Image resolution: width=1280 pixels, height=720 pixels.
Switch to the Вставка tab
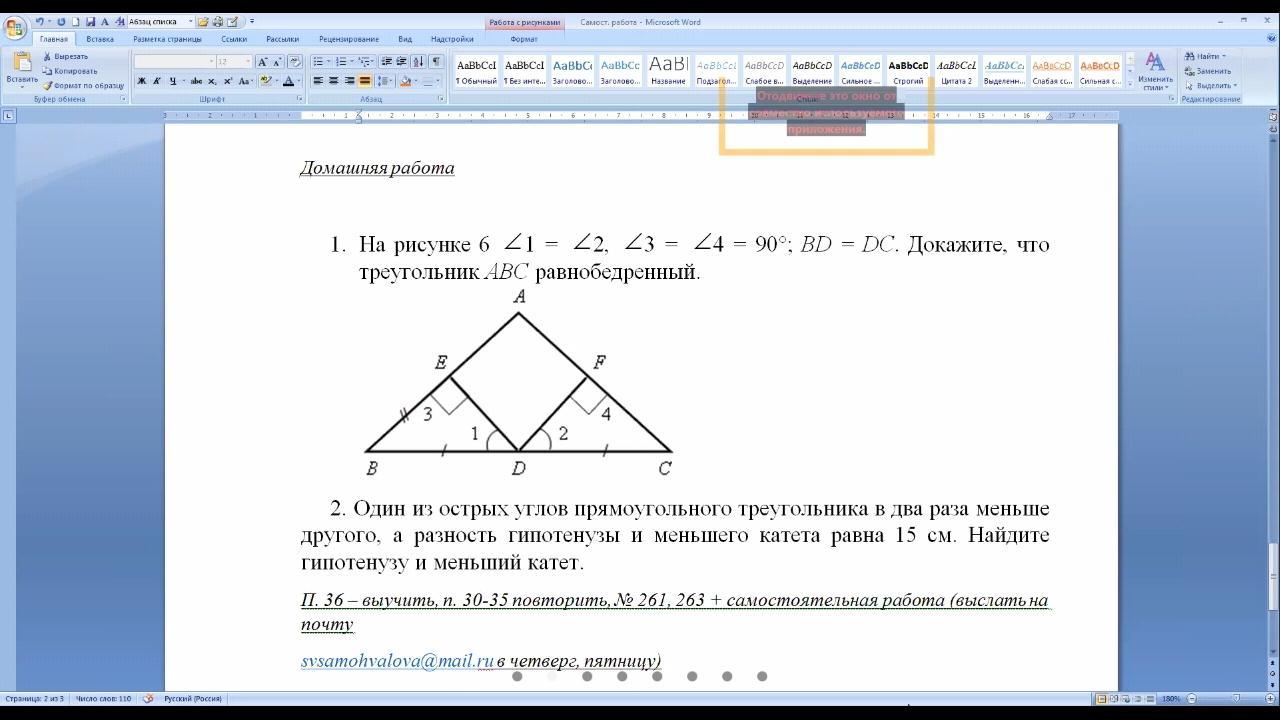pos(100,39)
